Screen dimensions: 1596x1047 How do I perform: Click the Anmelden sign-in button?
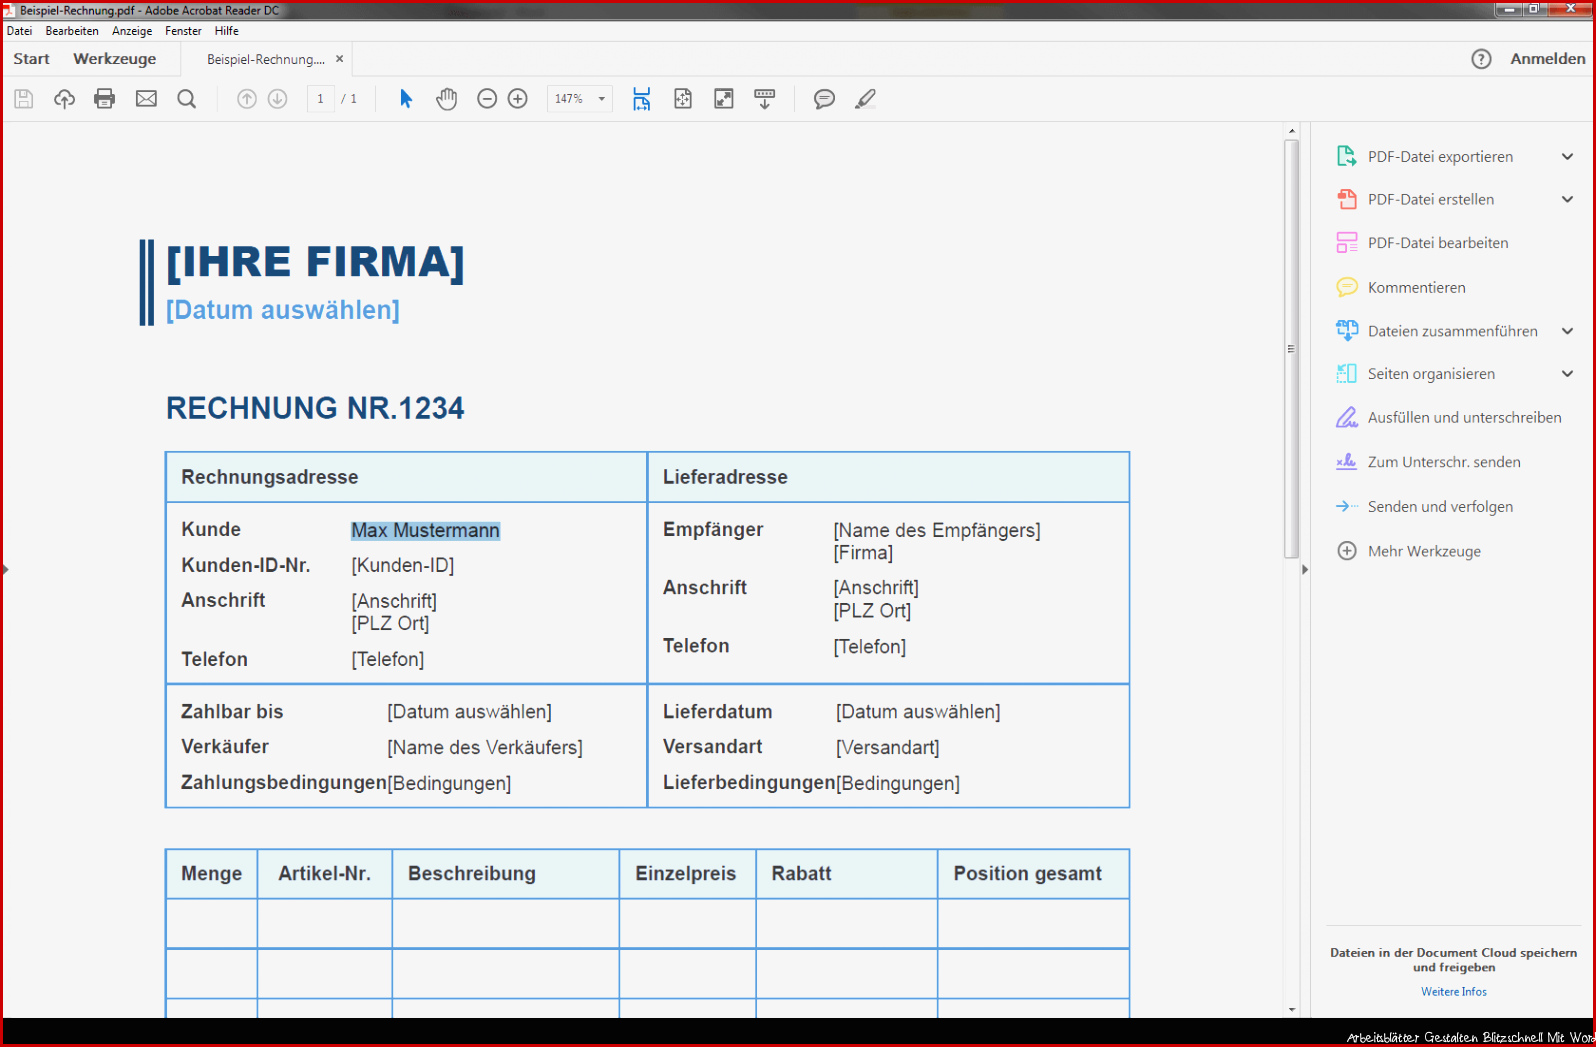[1547, 59]
